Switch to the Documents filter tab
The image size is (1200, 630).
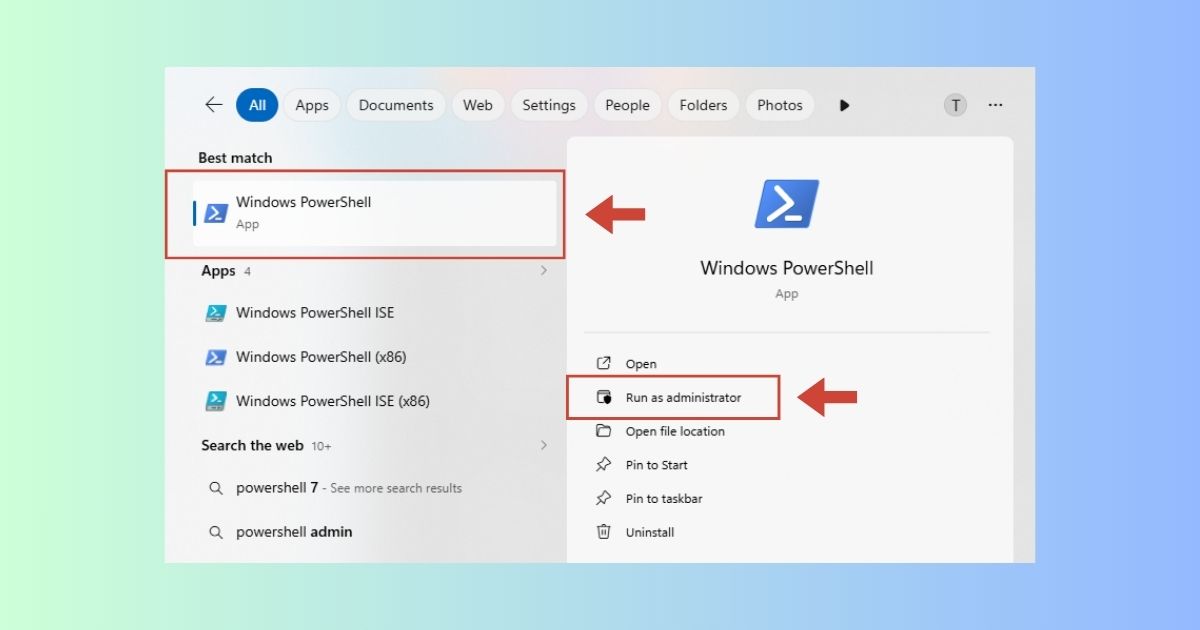(x=396, y=105)
